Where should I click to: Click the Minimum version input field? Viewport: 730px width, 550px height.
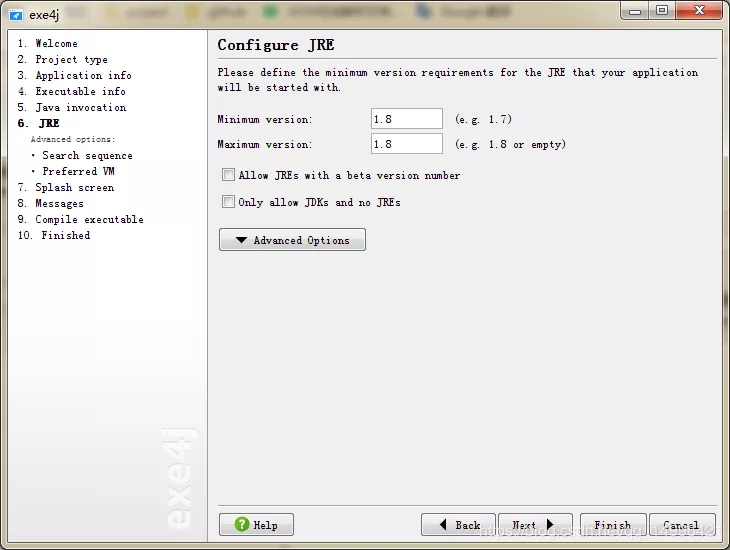click(407, 119)
